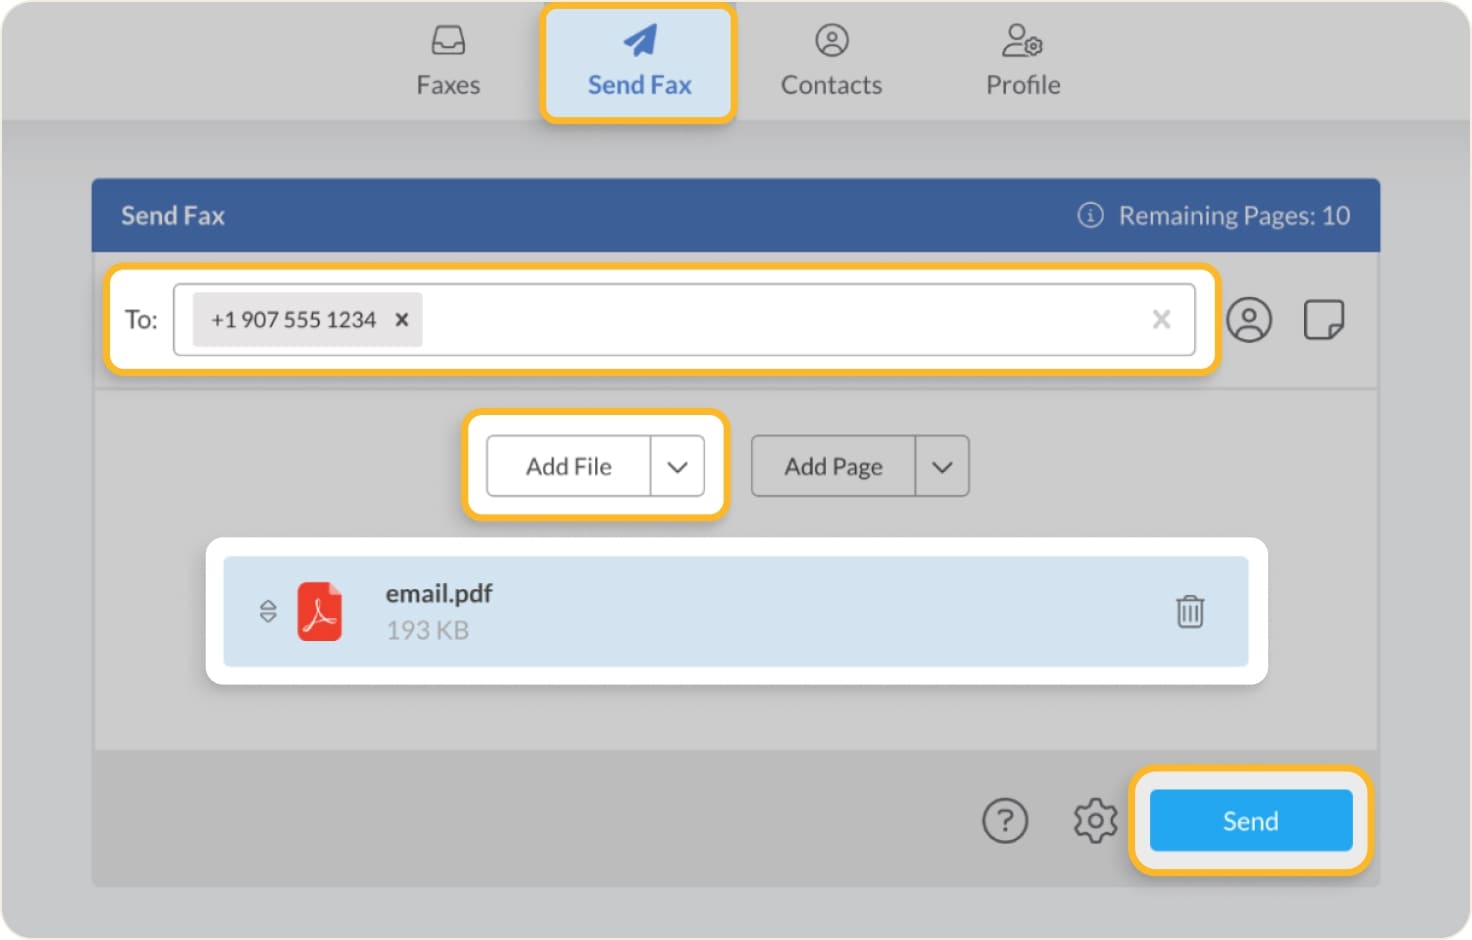
Task: Remove the +1 907 555 1234 recipient chip
Action: pos(402,320)
